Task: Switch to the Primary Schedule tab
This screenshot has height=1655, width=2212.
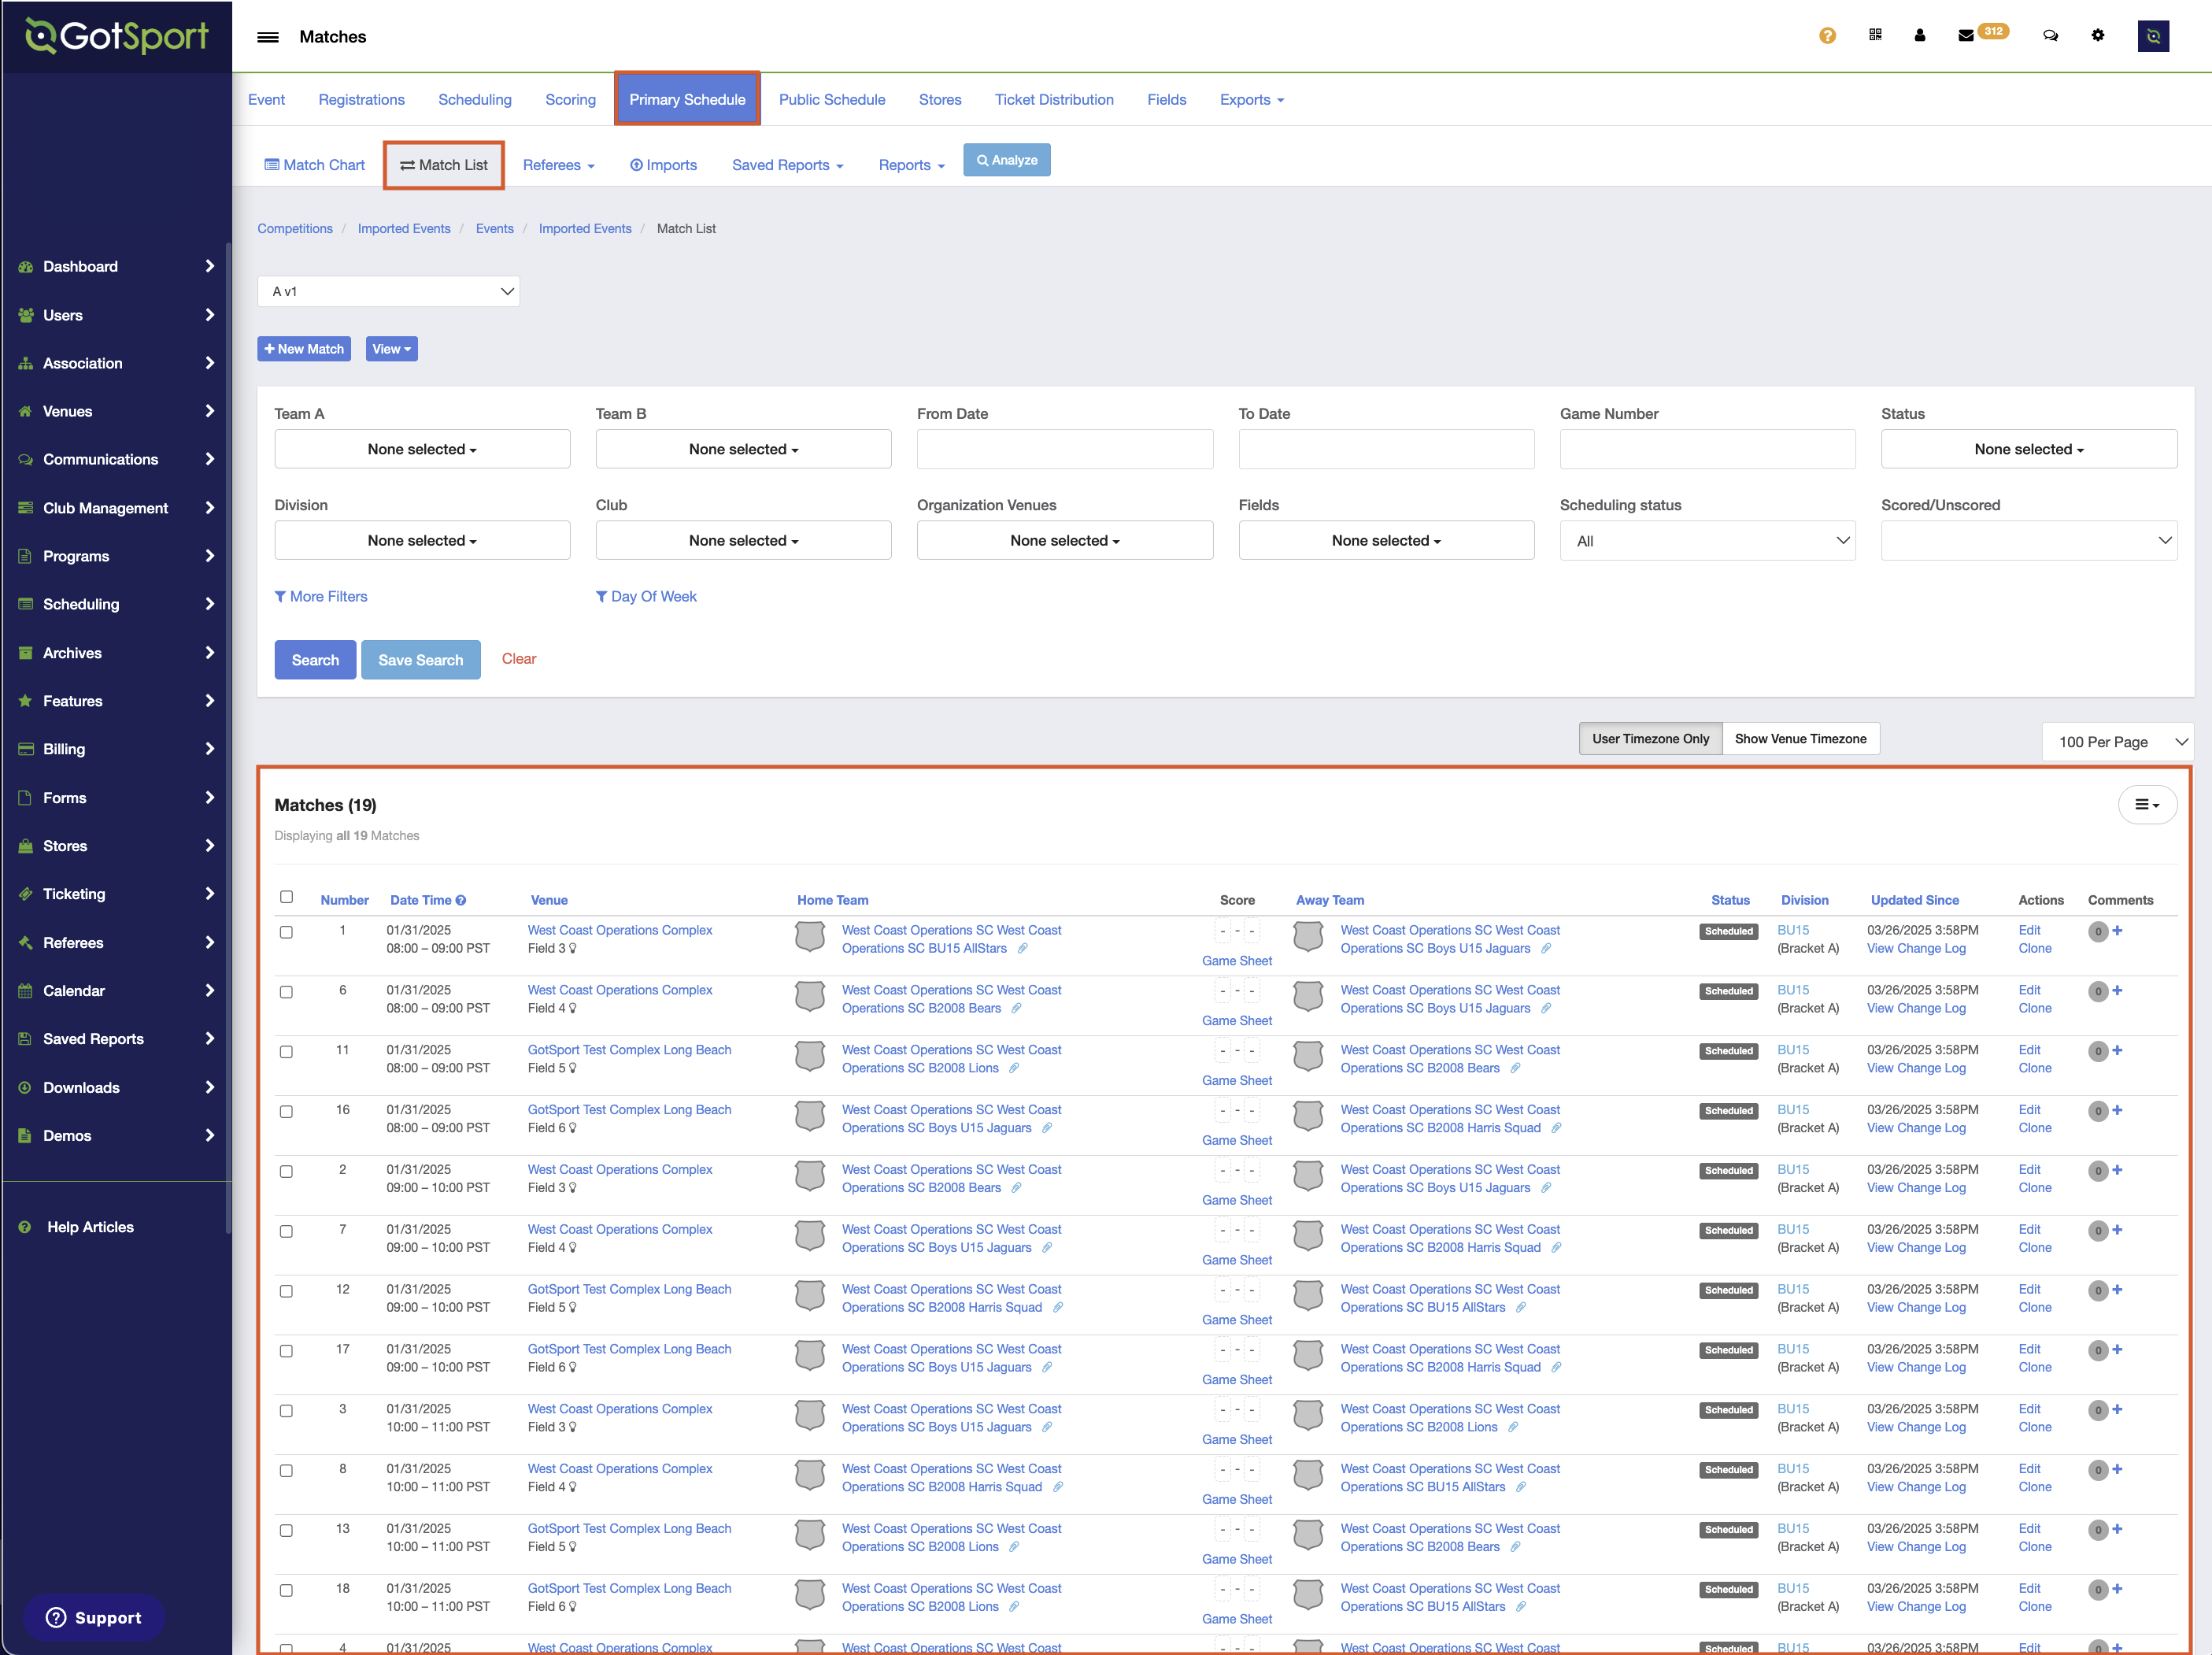Action: [x=687, y=99]
